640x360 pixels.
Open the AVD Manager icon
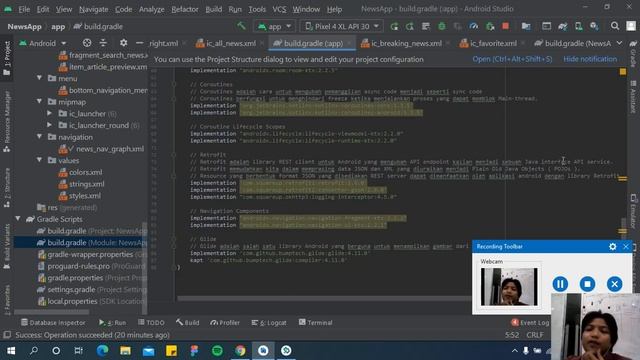coord(578,27)
